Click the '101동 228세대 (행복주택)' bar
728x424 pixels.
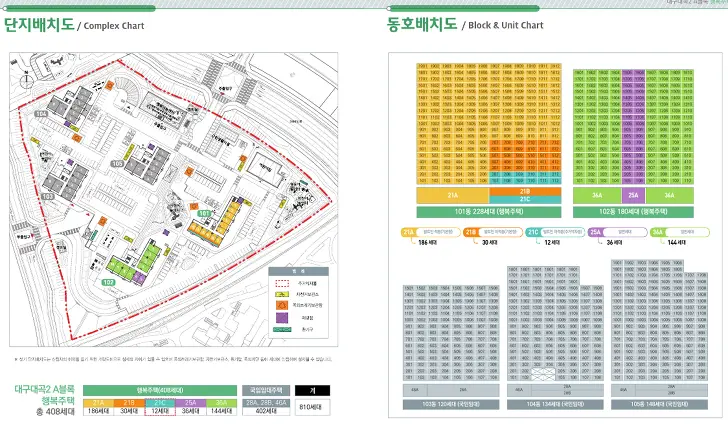click(x=488, y=212)
